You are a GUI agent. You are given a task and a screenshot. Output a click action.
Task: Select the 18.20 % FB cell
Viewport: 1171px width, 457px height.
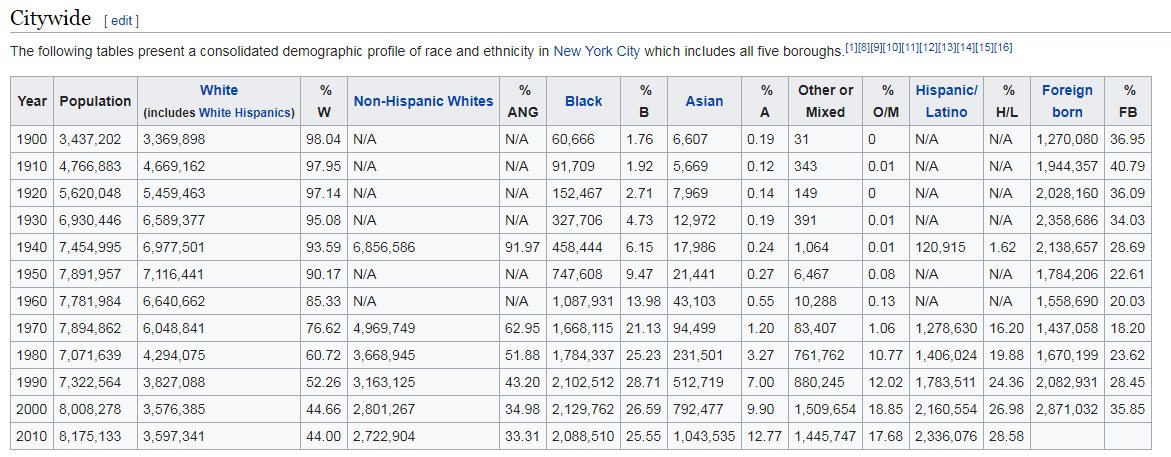click(1129, 327)
